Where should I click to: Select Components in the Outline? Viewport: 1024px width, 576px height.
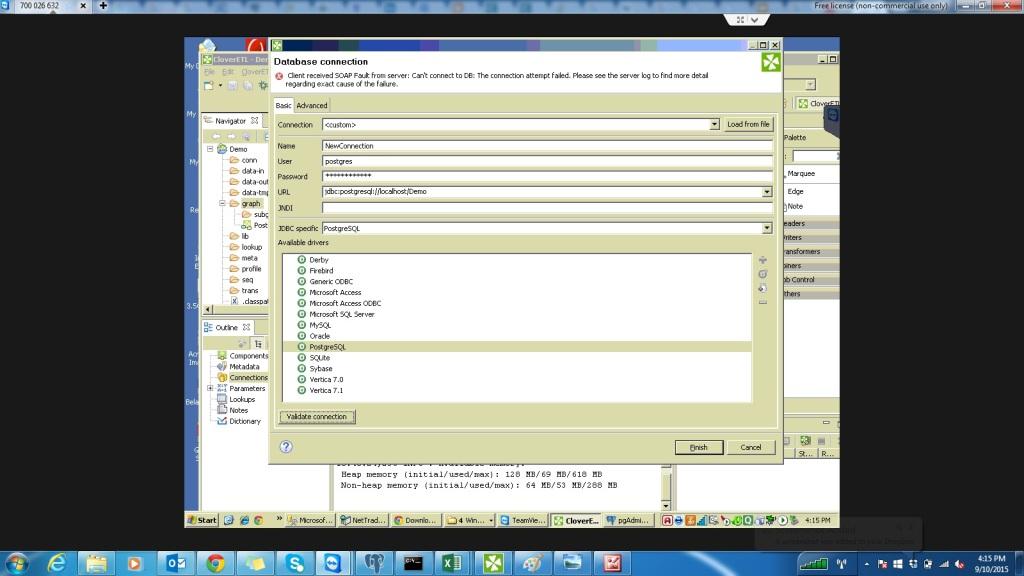coord(248,356)
